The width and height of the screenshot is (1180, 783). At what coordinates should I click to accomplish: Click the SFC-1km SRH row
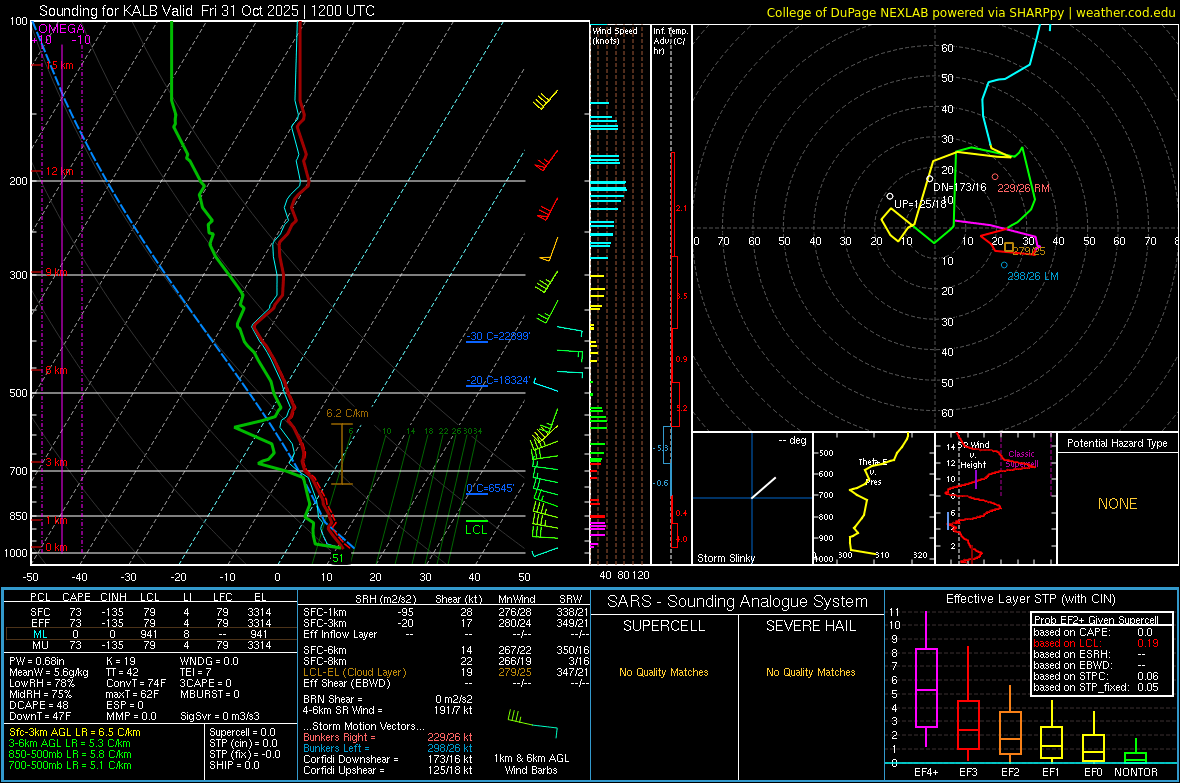coord(446,612)
